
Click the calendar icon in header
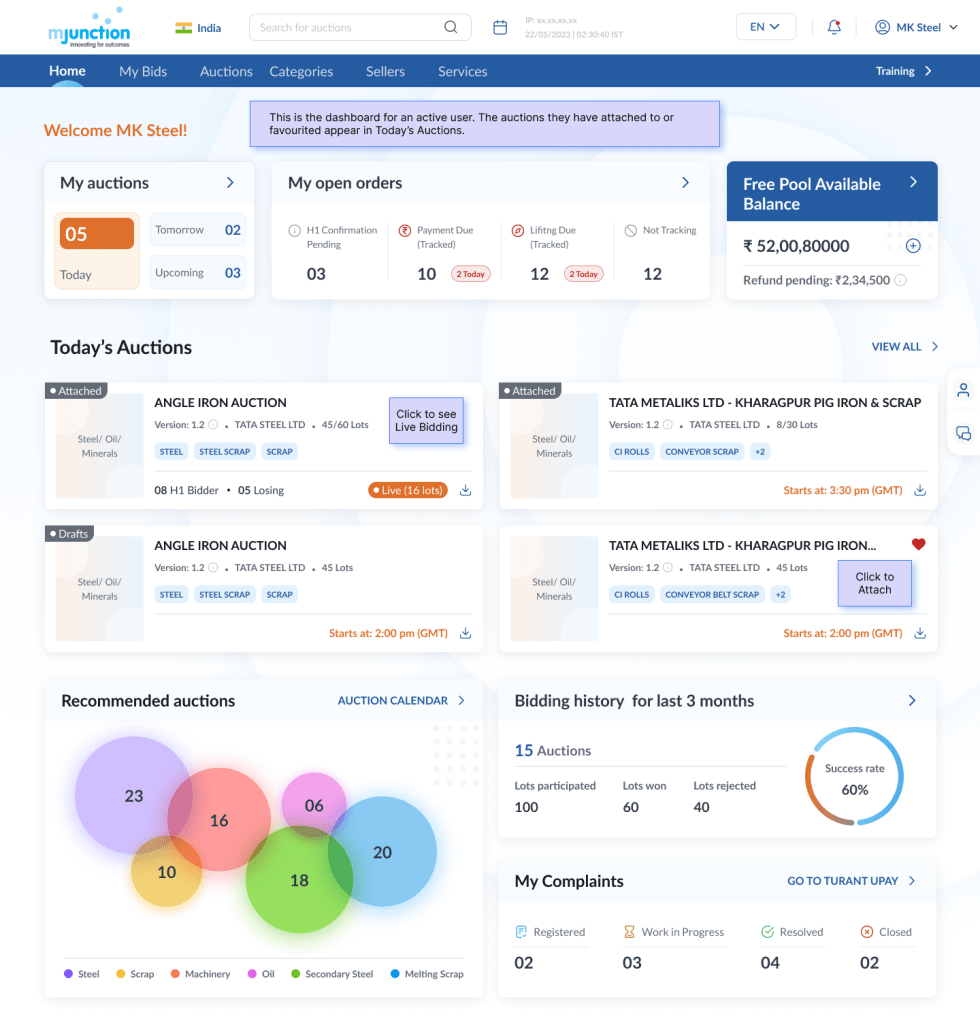click(x=500, y=27)
